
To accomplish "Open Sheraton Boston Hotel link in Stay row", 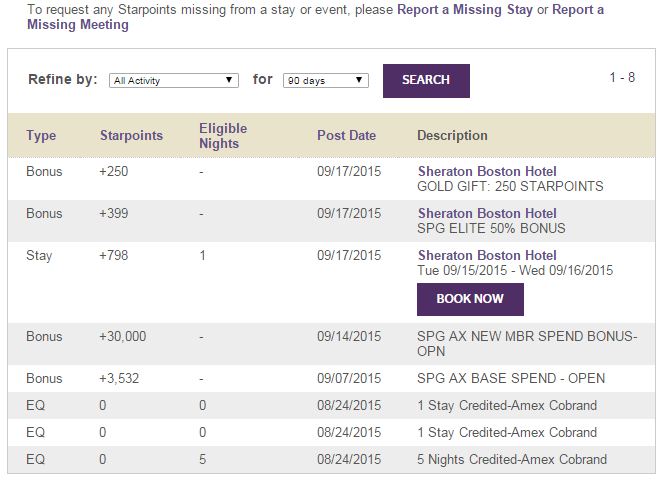I will 487,255.
